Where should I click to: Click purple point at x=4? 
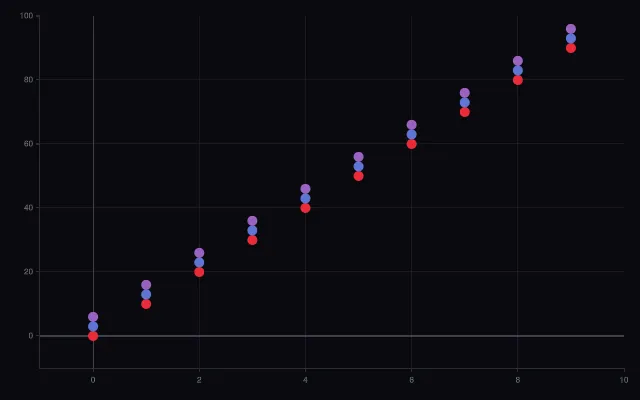click(305, 189)
